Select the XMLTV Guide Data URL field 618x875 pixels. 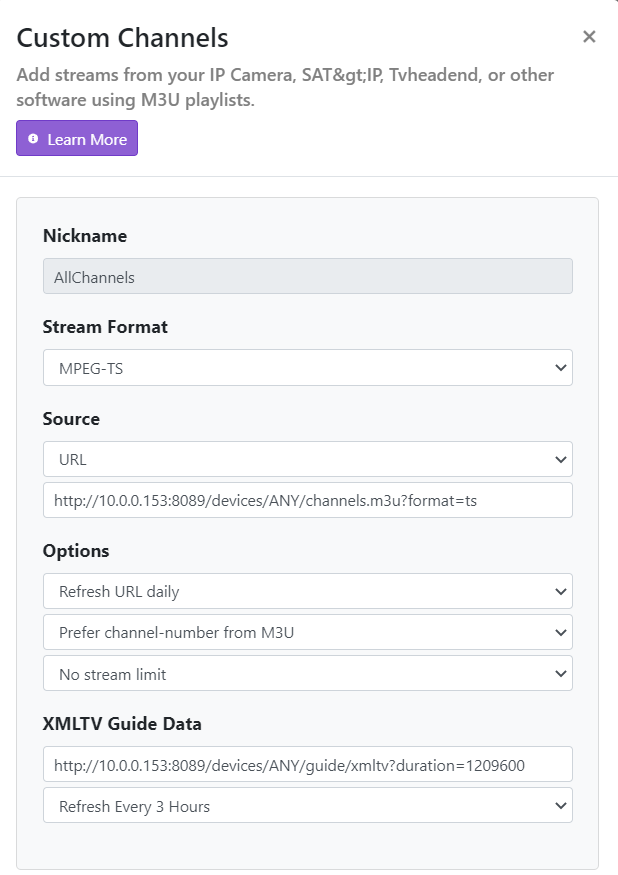[x=307, y=763]
